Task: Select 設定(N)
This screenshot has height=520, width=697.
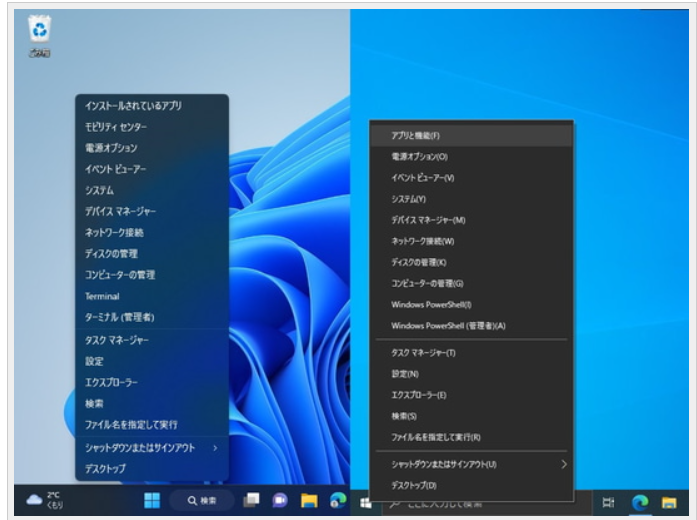Action: (472, 374)
